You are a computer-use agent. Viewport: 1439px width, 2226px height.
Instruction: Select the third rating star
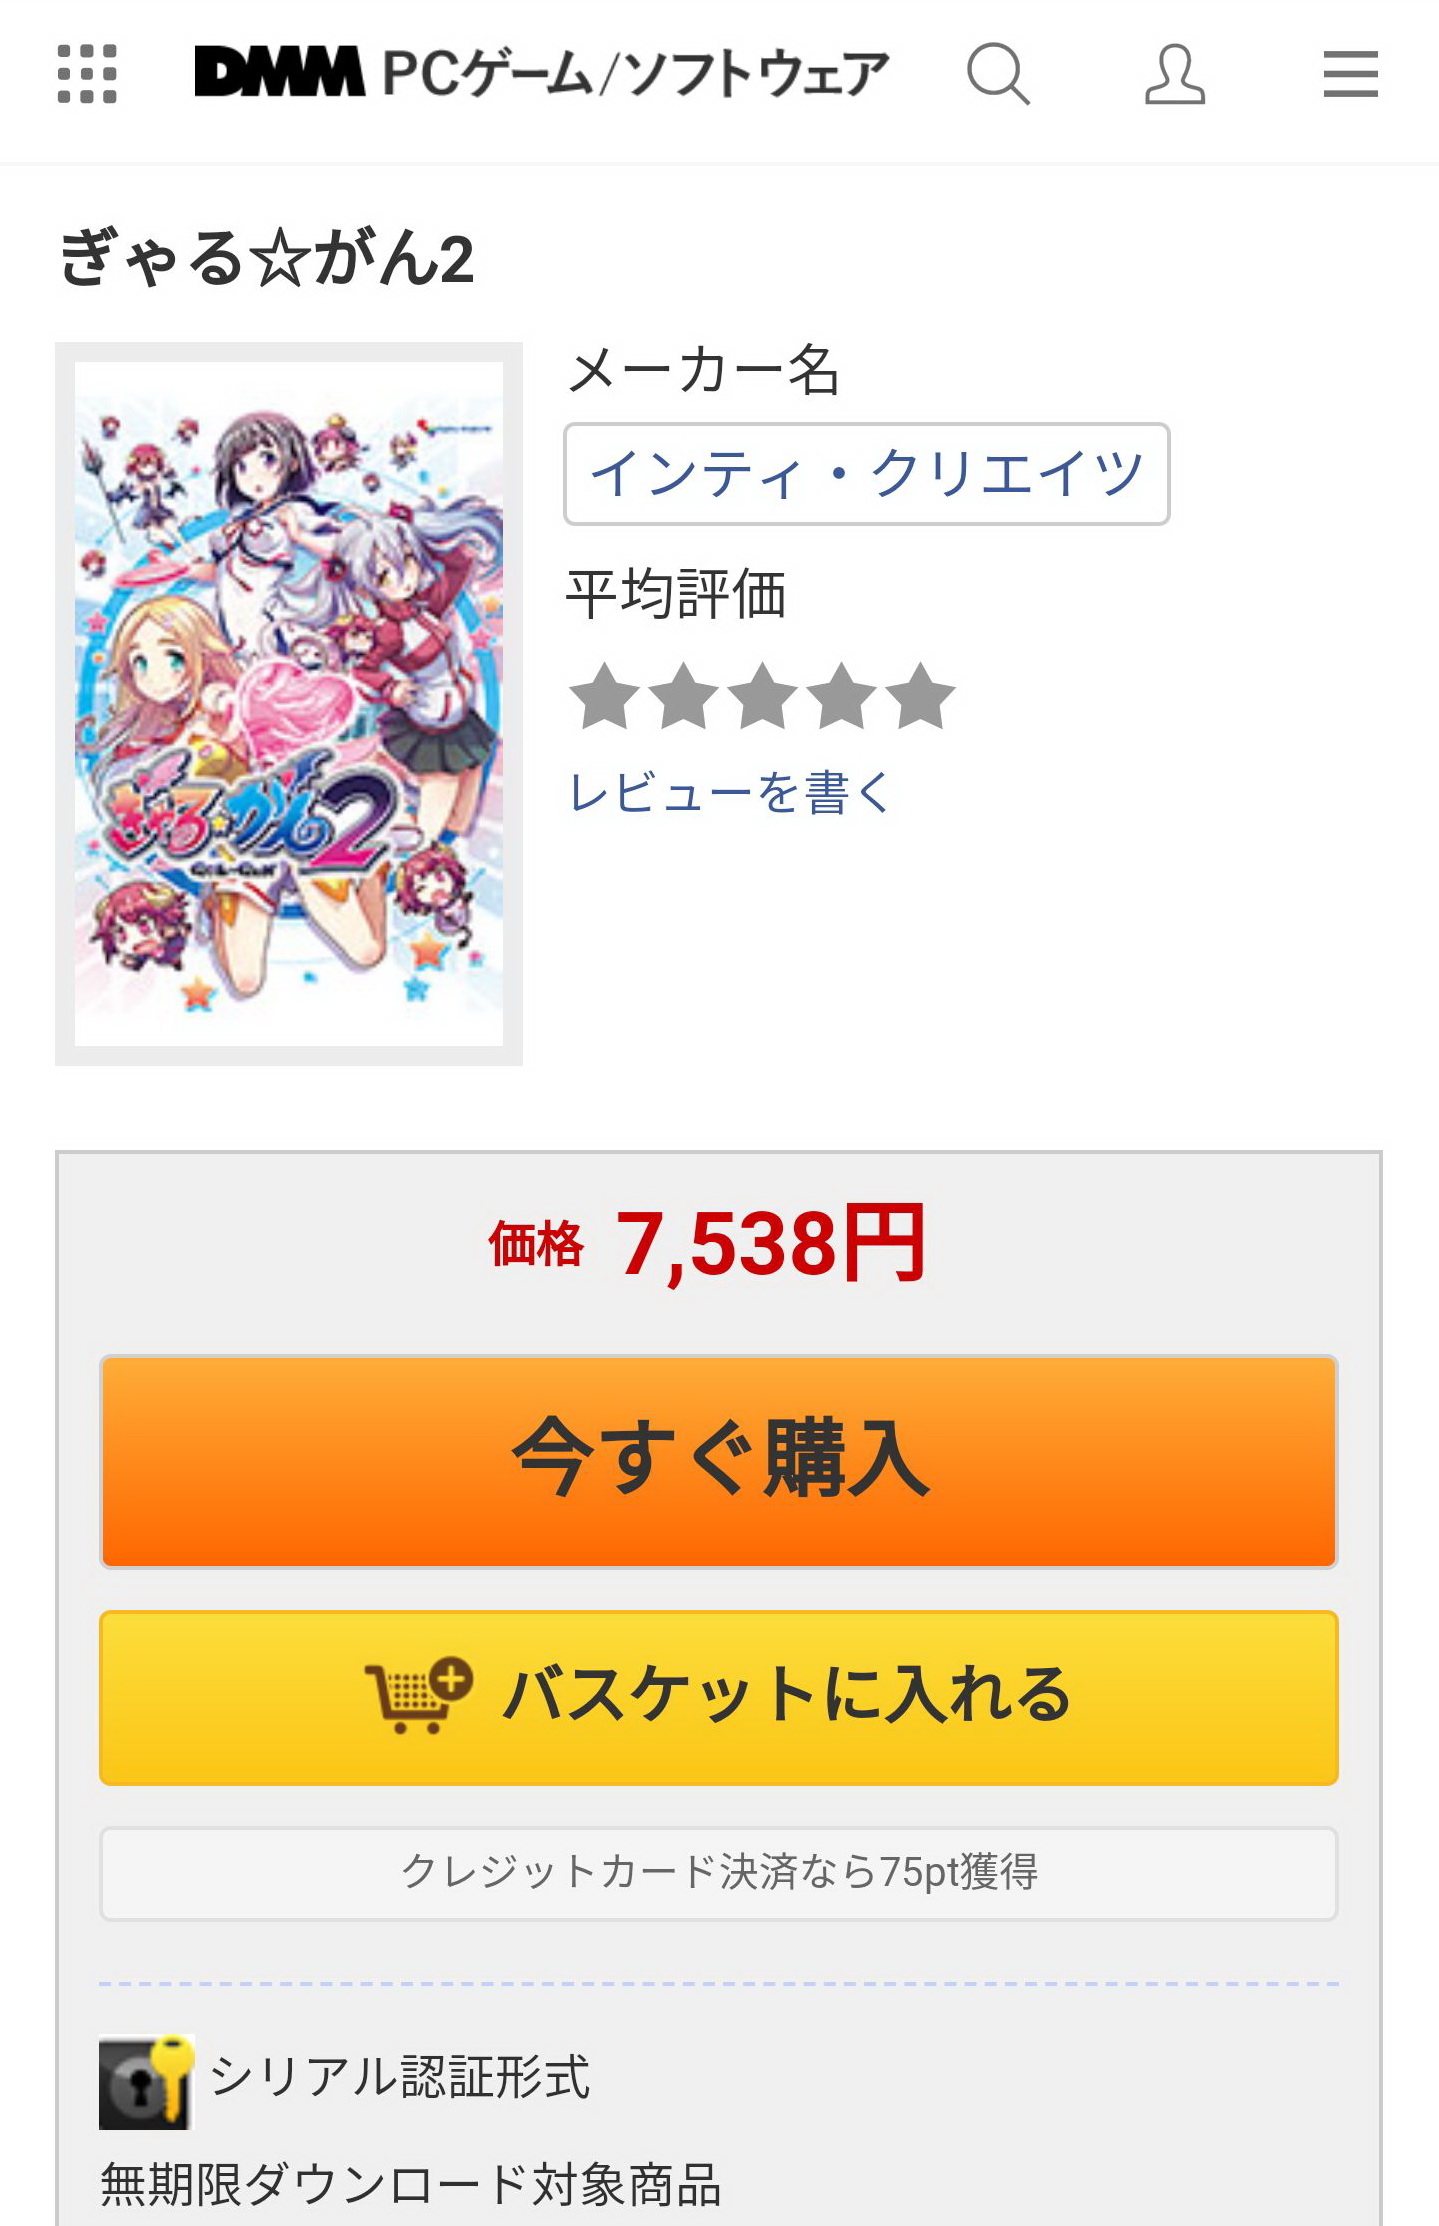[x=762, y=696]
